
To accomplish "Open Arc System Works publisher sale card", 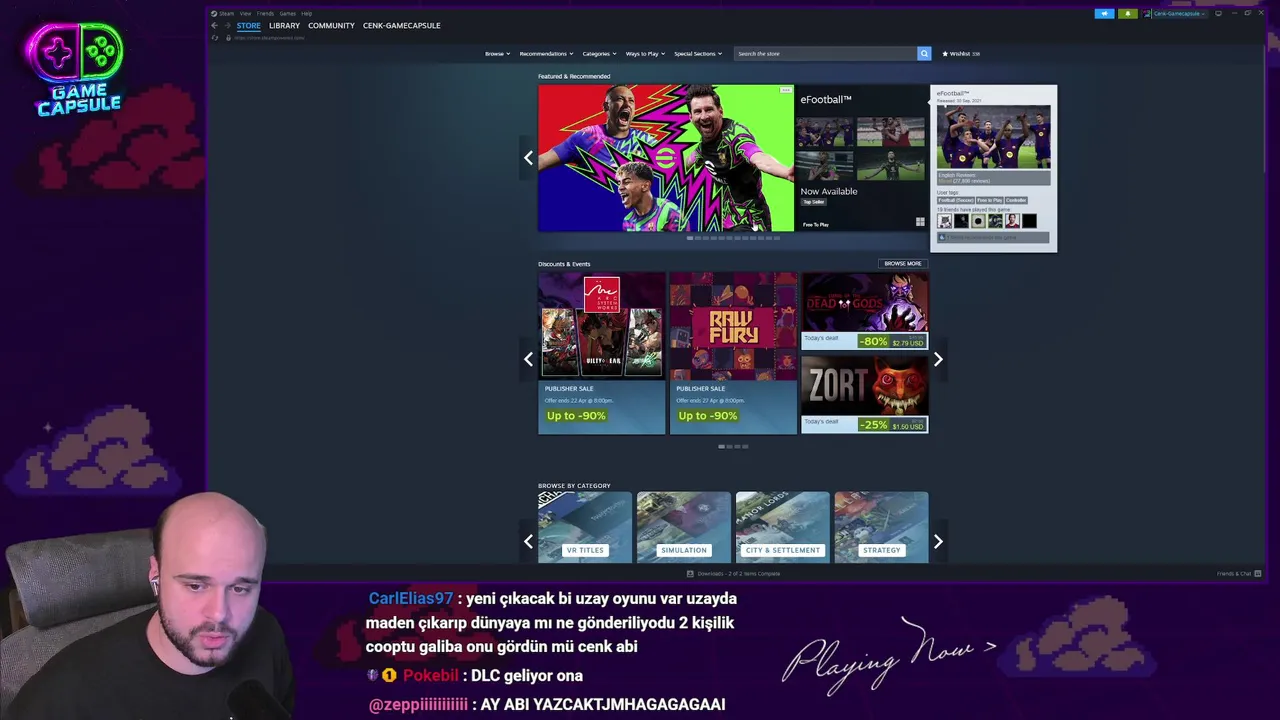I will 601,353.
